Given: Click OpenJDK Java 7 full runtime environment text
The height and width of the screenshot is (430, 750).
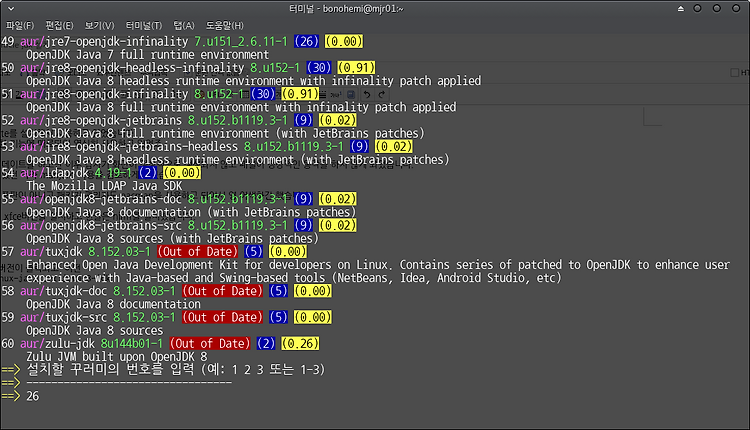Looking at the screenshot, I should point(148,55).
